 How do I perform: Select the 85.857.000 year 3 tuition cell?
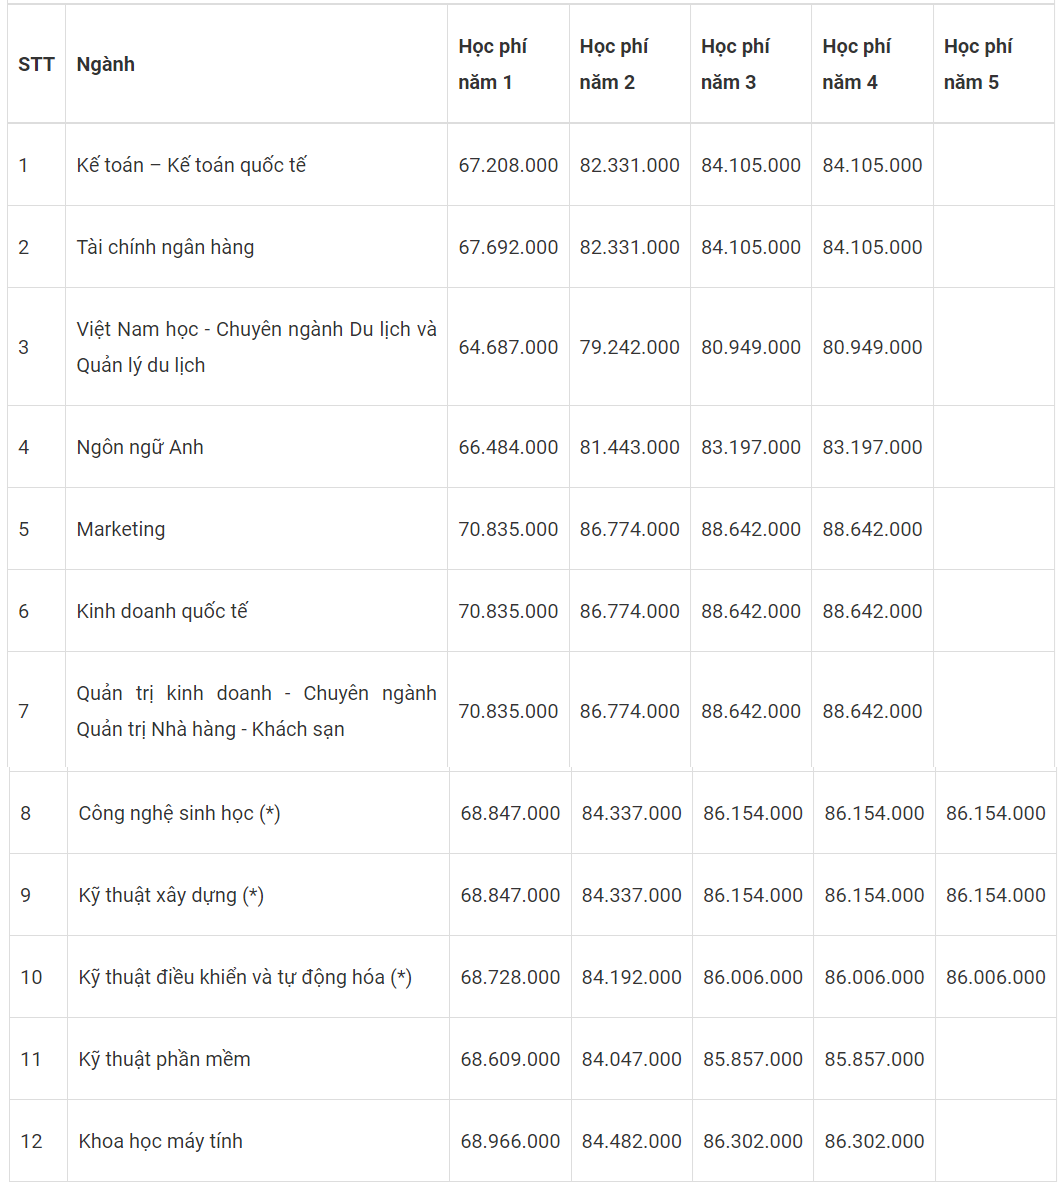(x=752, y=1059)
